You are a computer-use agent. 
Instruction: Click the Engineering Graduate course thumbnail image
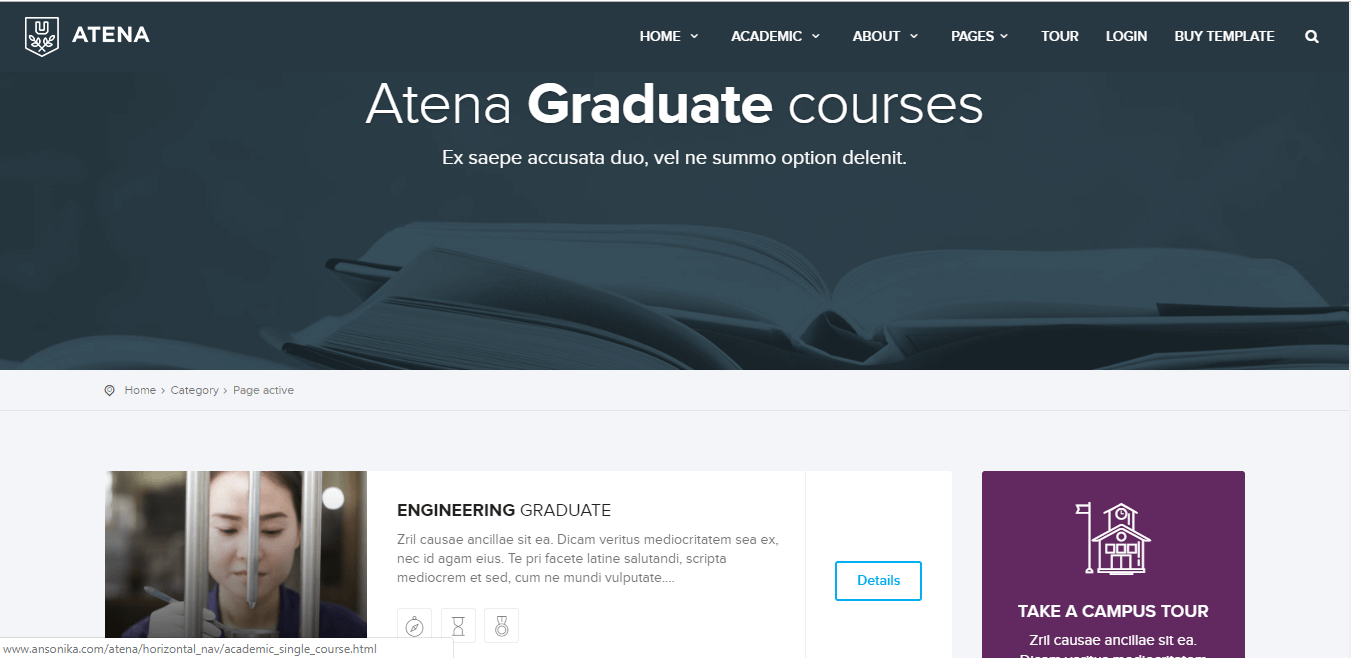236,555
